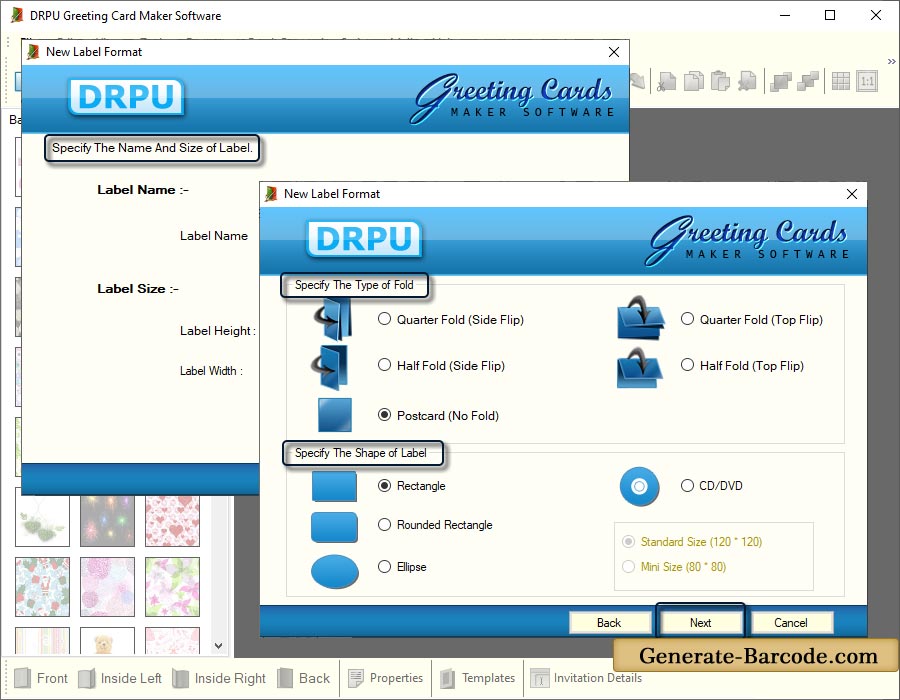
Task: Click the Rectangle shape preview icon
Action: tap(334, 486)
